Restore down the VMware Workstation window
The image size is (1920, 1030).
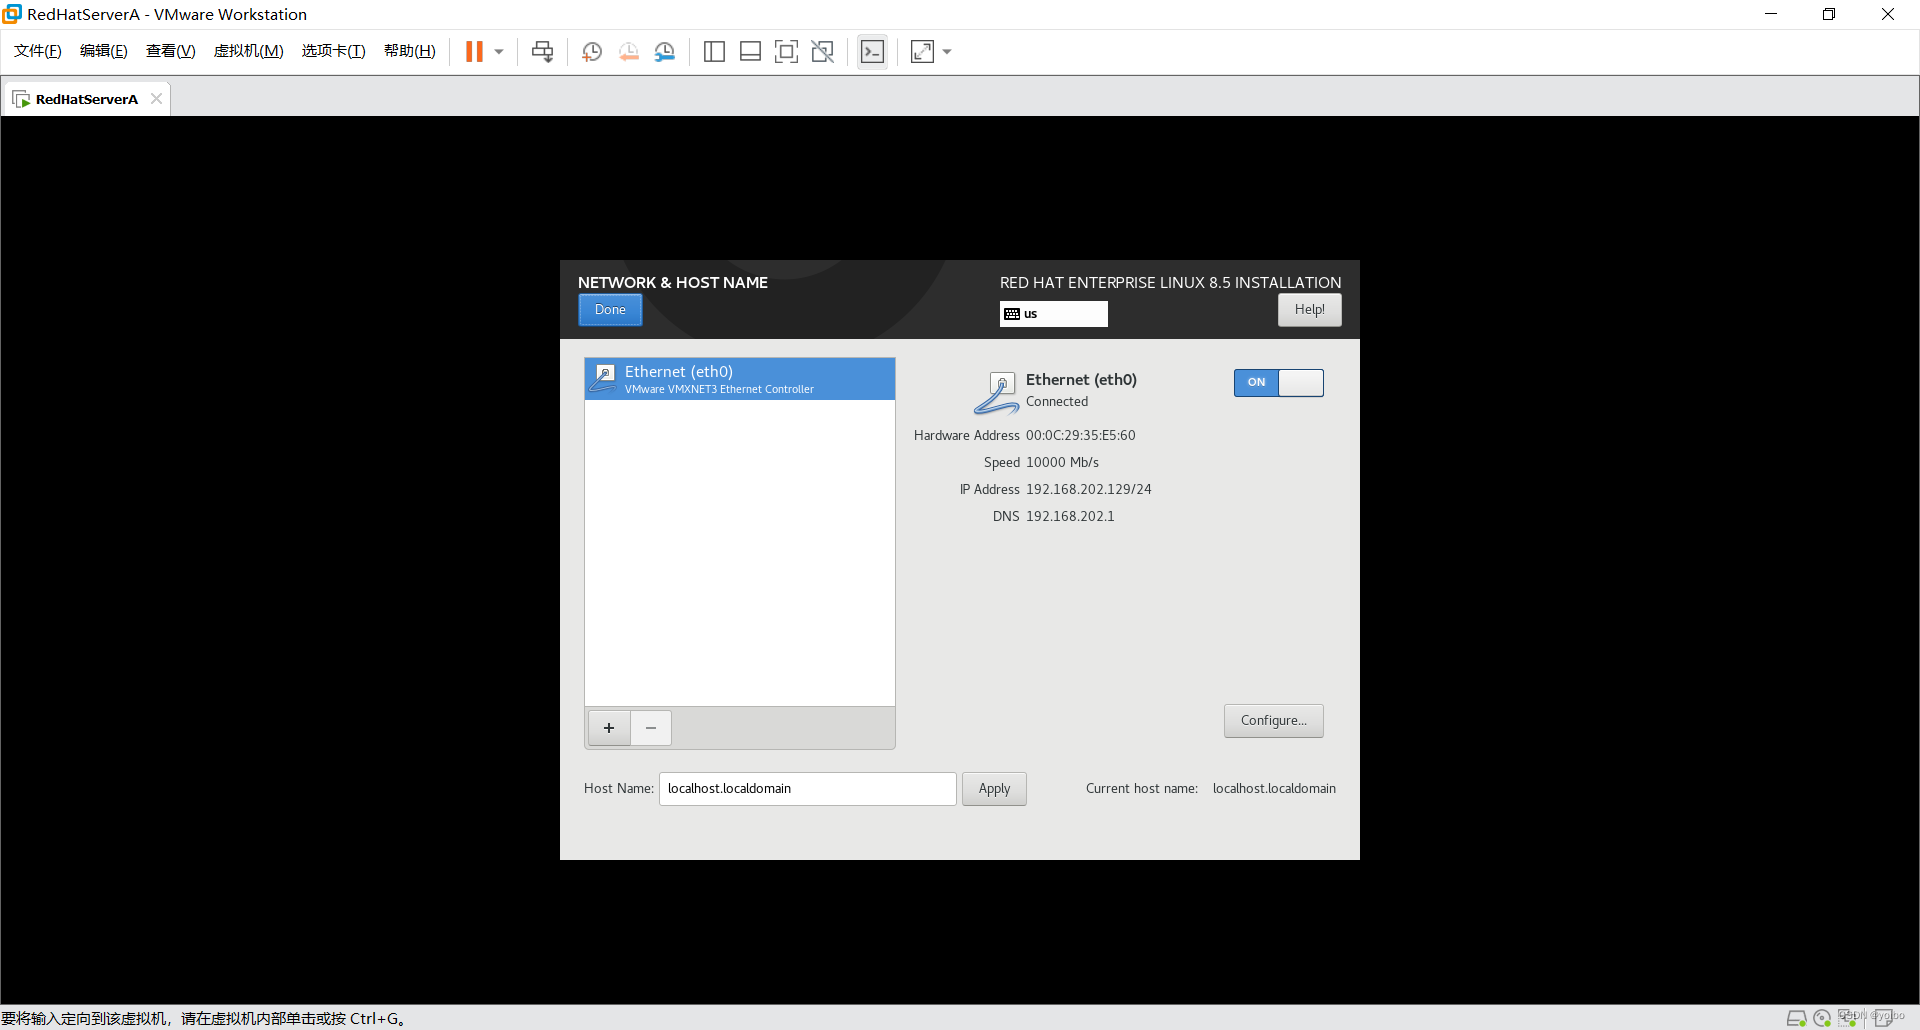coord(1829,14)
